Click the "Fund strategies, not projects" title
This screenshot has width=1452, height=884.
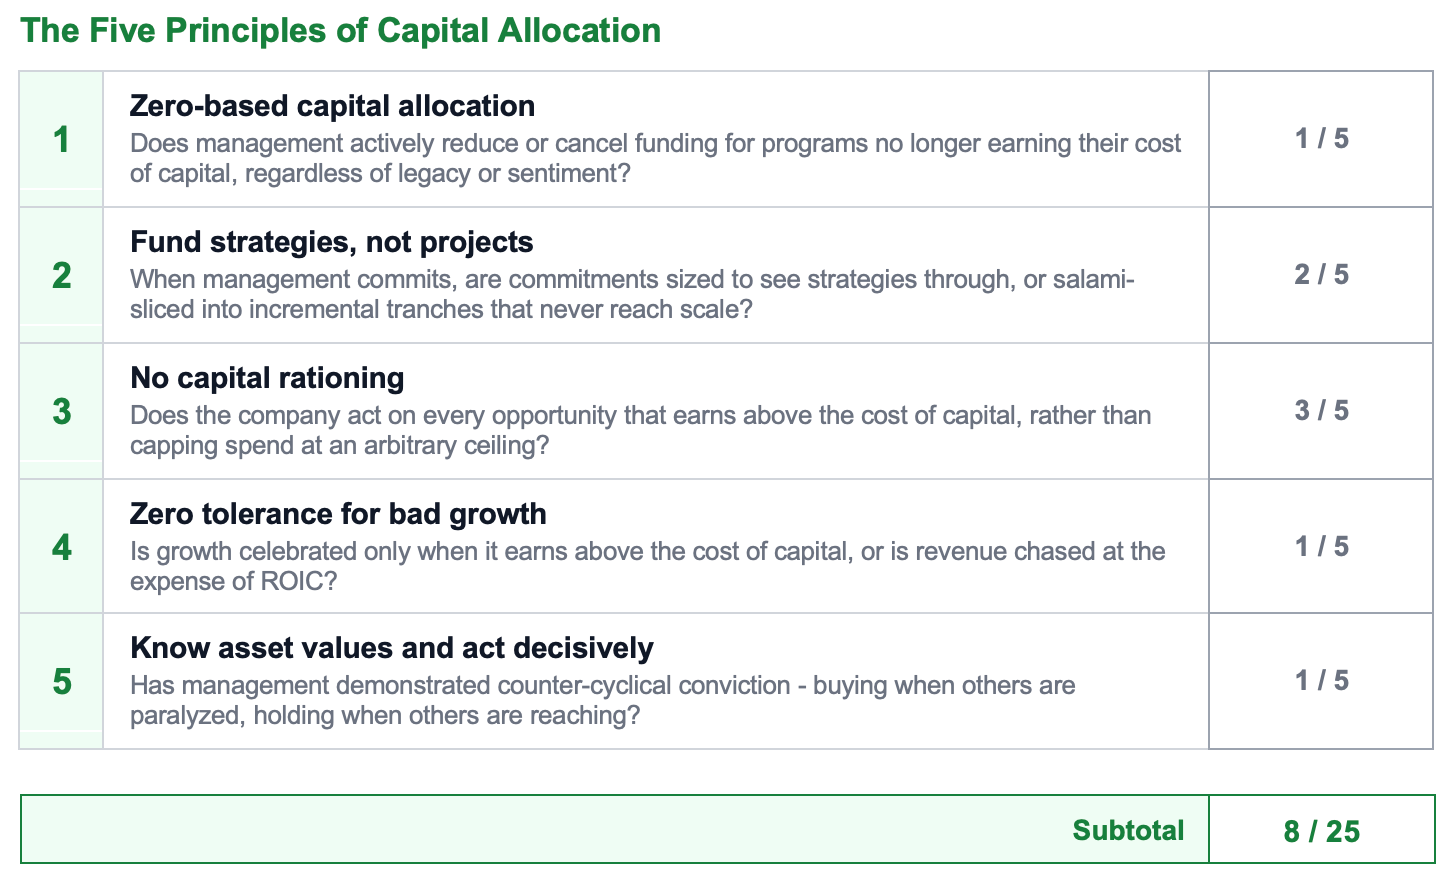point(331,242)
